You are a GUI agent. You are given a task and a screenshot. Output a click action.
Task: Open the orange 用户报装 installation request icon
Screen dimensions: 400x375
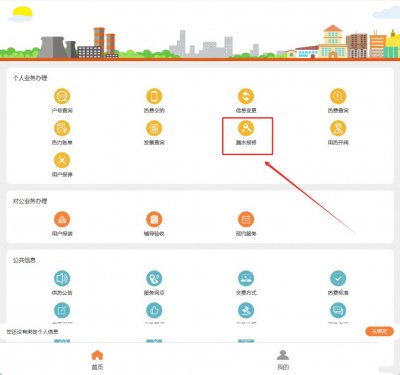62,219
